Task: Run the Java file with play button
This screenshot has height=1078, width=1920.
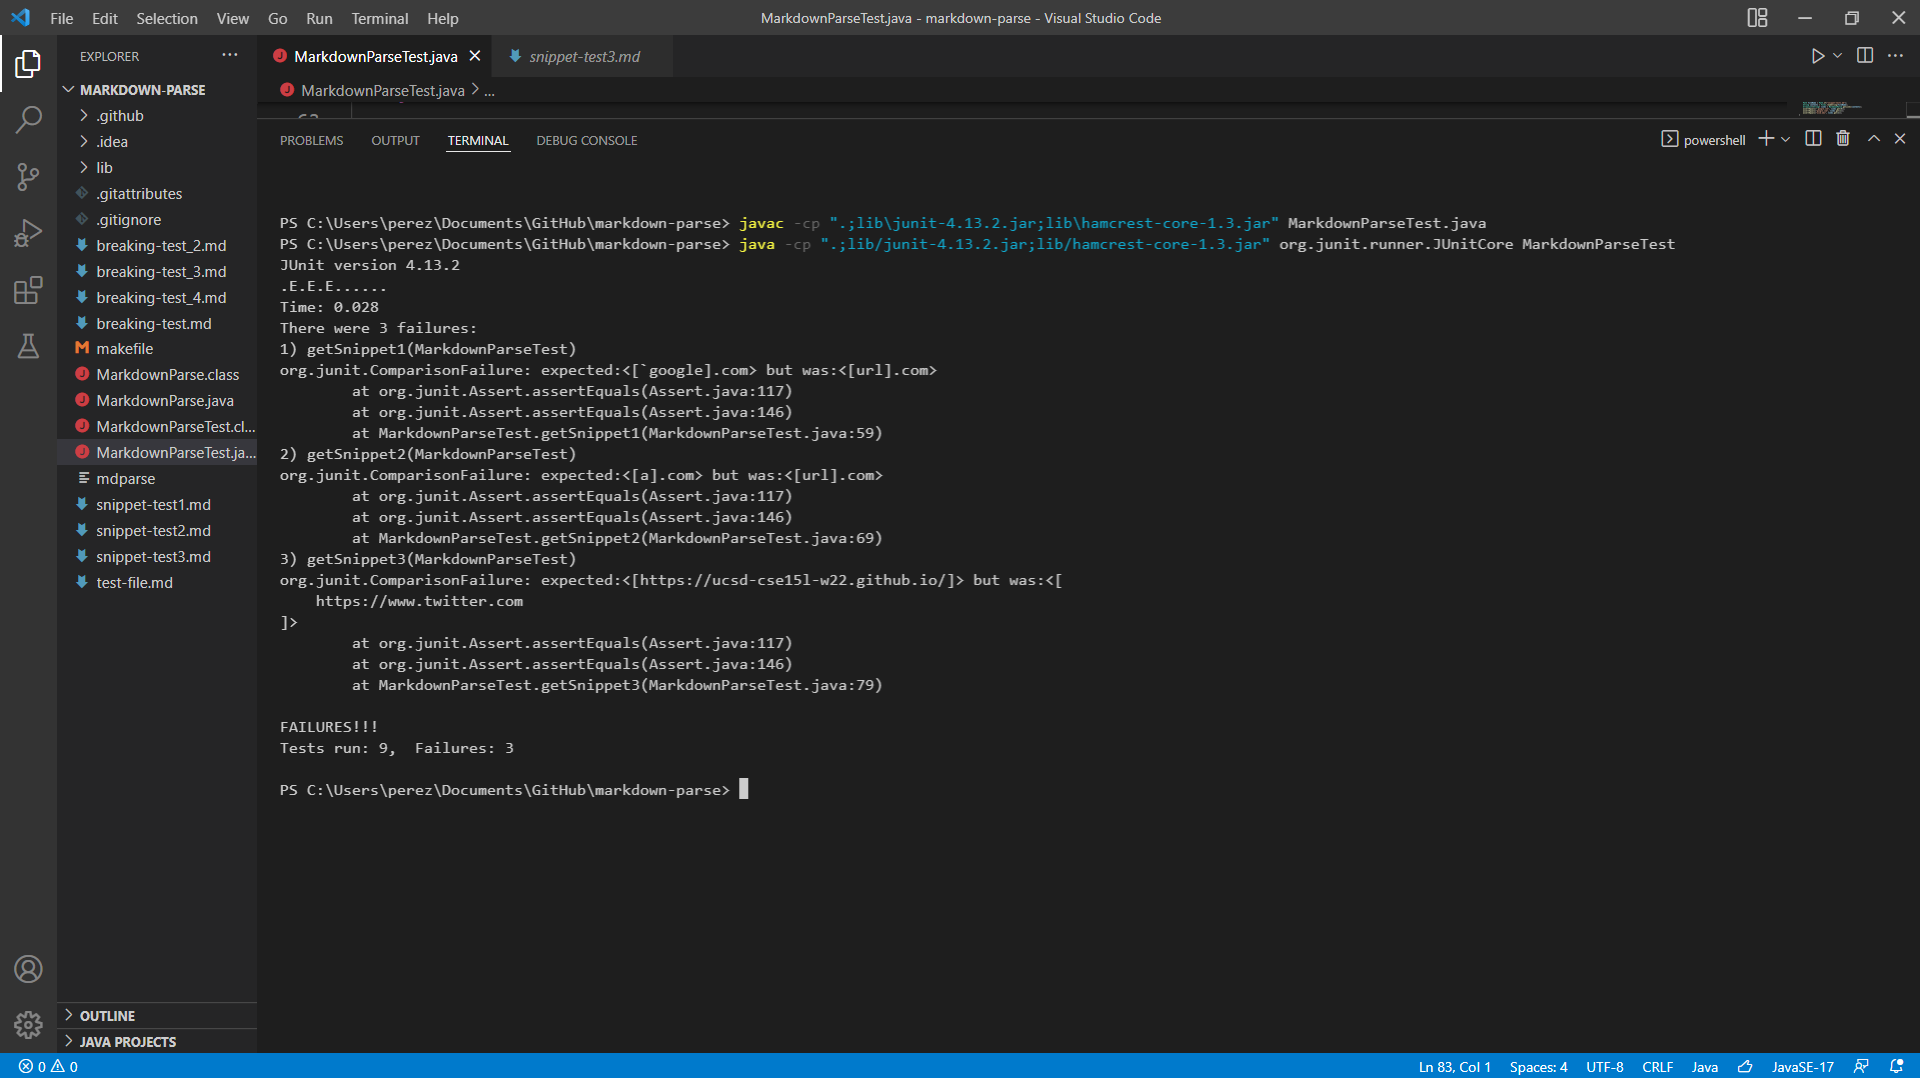Action: tap(1817, 56)
